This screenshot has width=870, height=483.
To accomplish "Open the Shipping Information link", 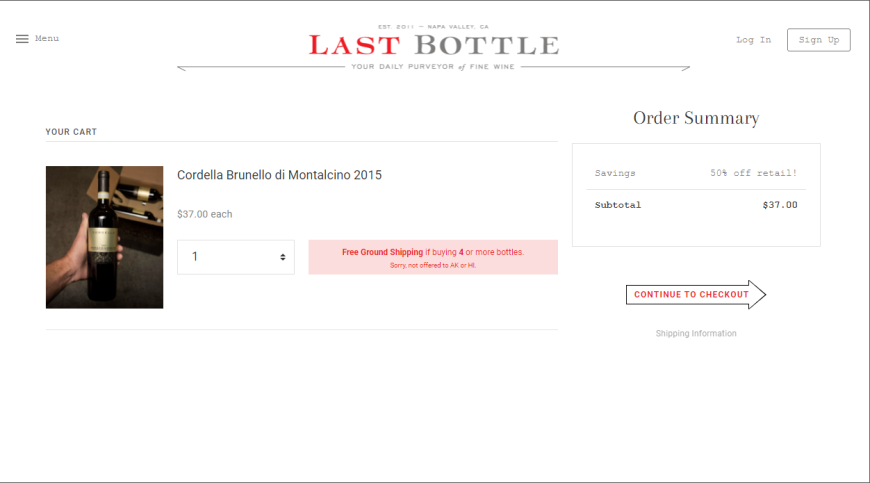I will [696, 333].
